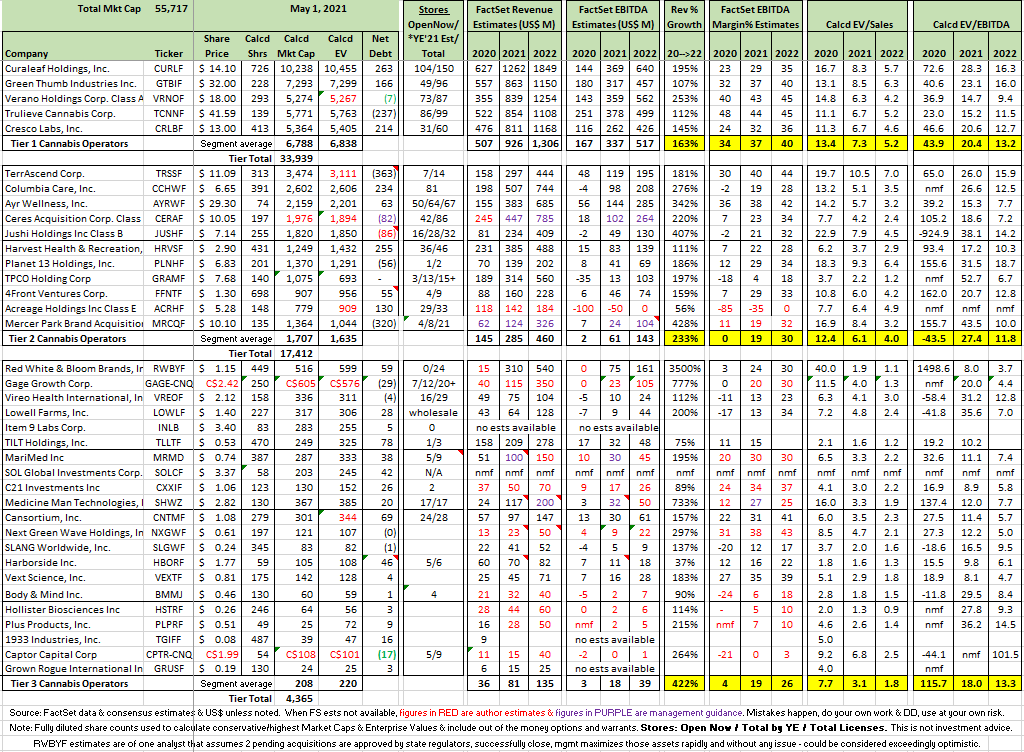
Task: Select the Ayr Wellness stores cell 50/64/67
Action: [434, 204]
